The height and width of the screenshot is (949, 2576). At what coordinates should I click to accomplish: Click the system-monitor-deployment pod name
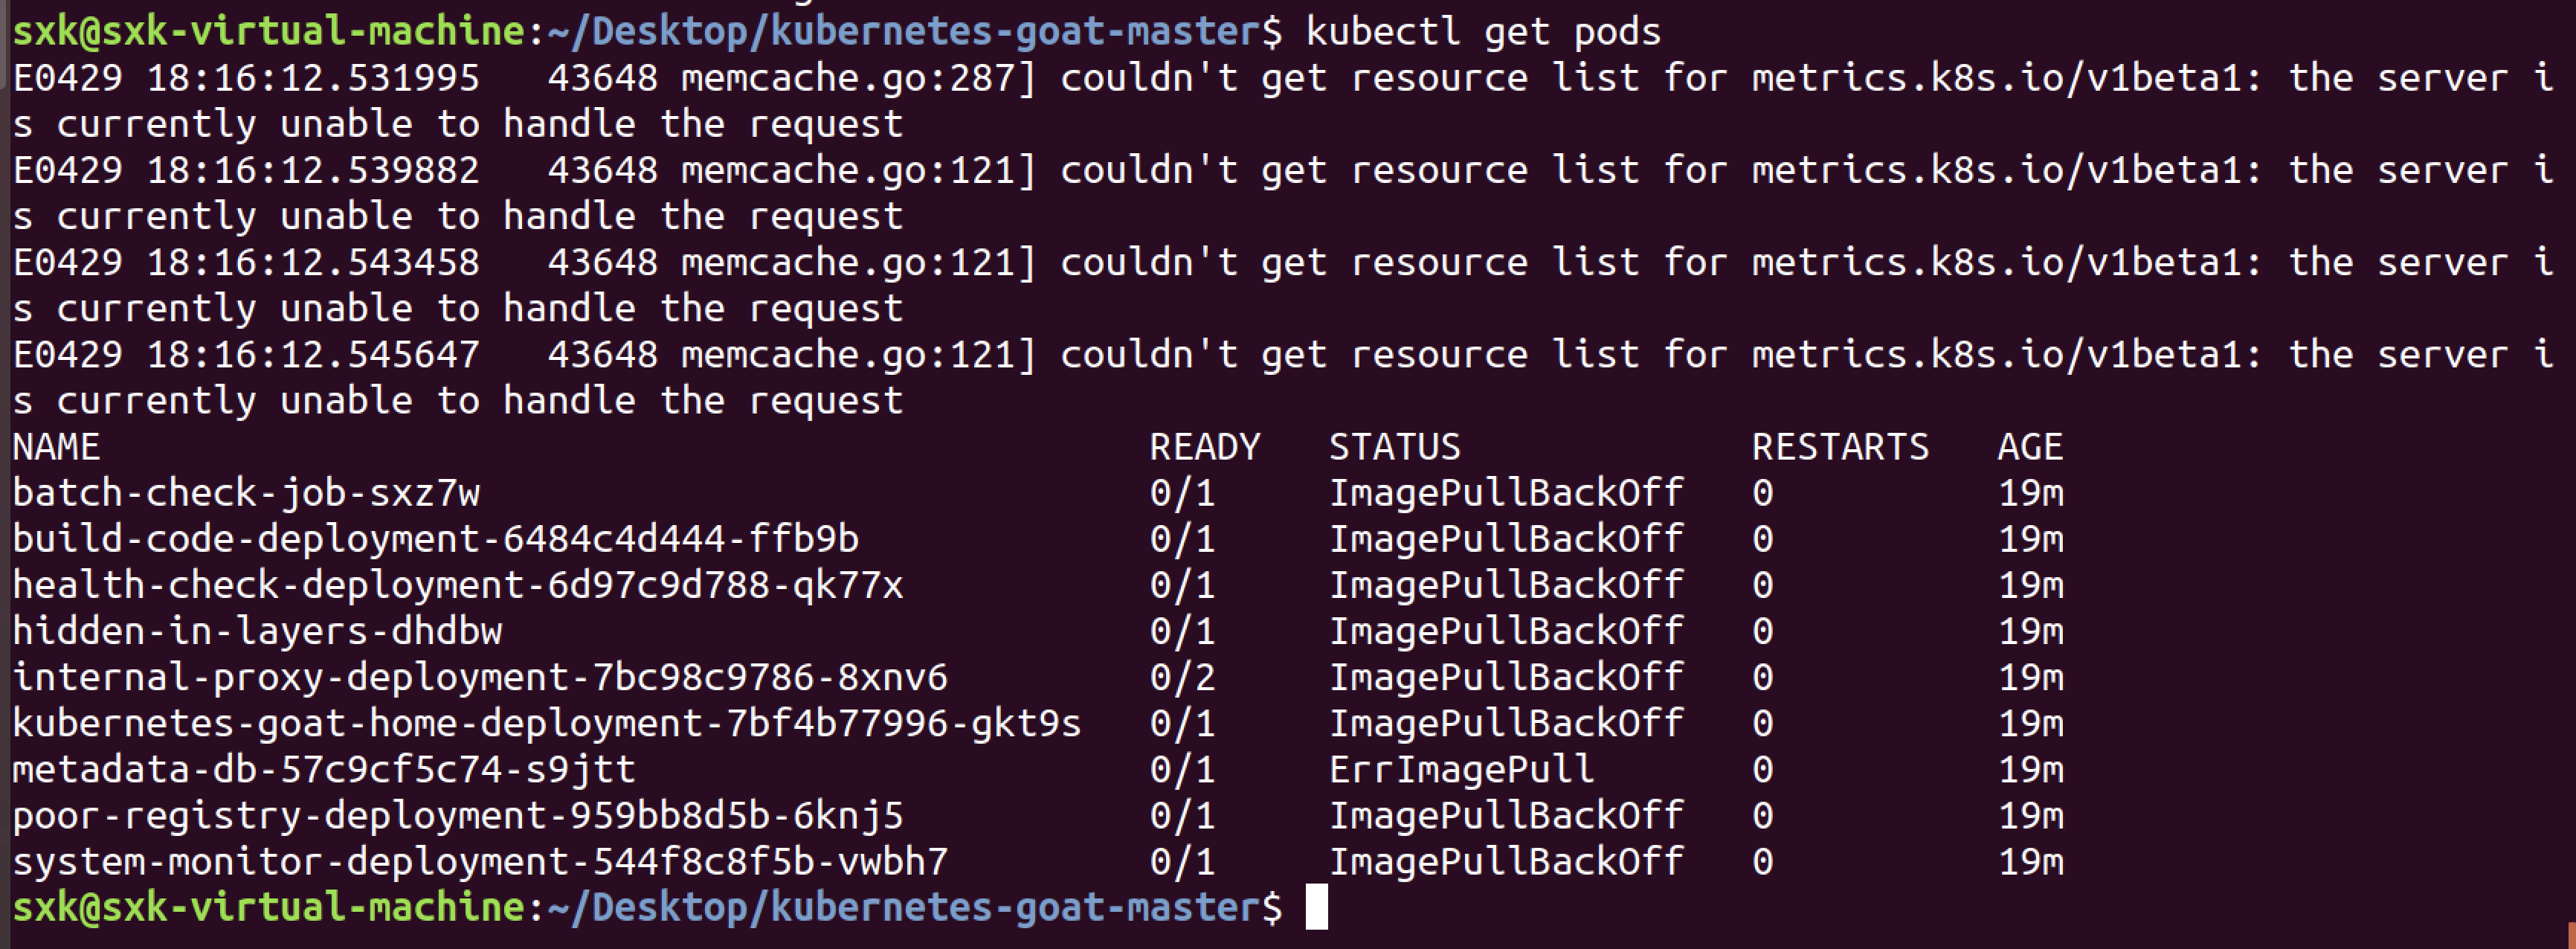[479, 861]
